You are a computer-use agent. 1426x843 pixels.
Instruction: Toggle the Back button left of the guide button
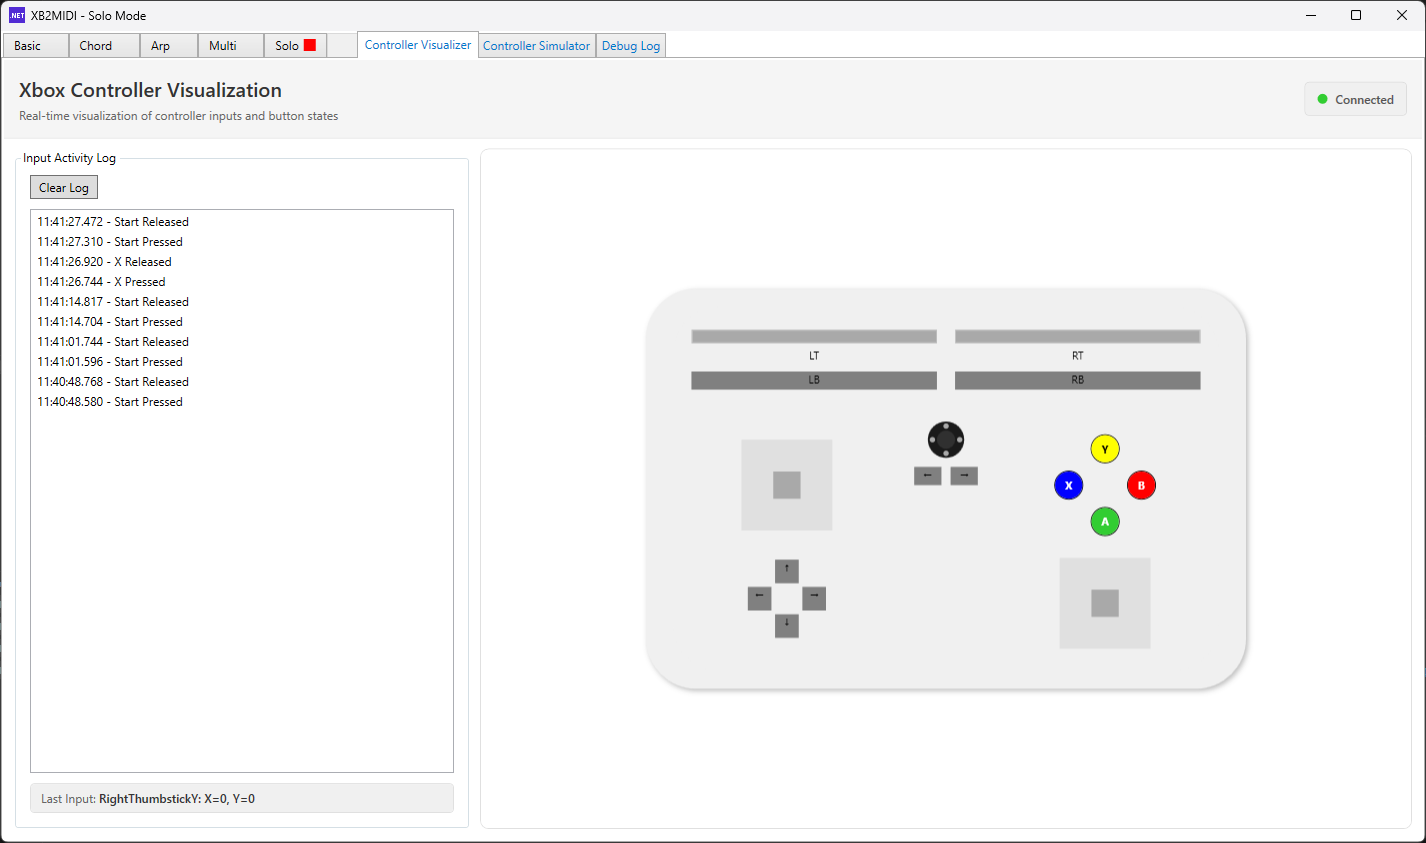point(927,475)
